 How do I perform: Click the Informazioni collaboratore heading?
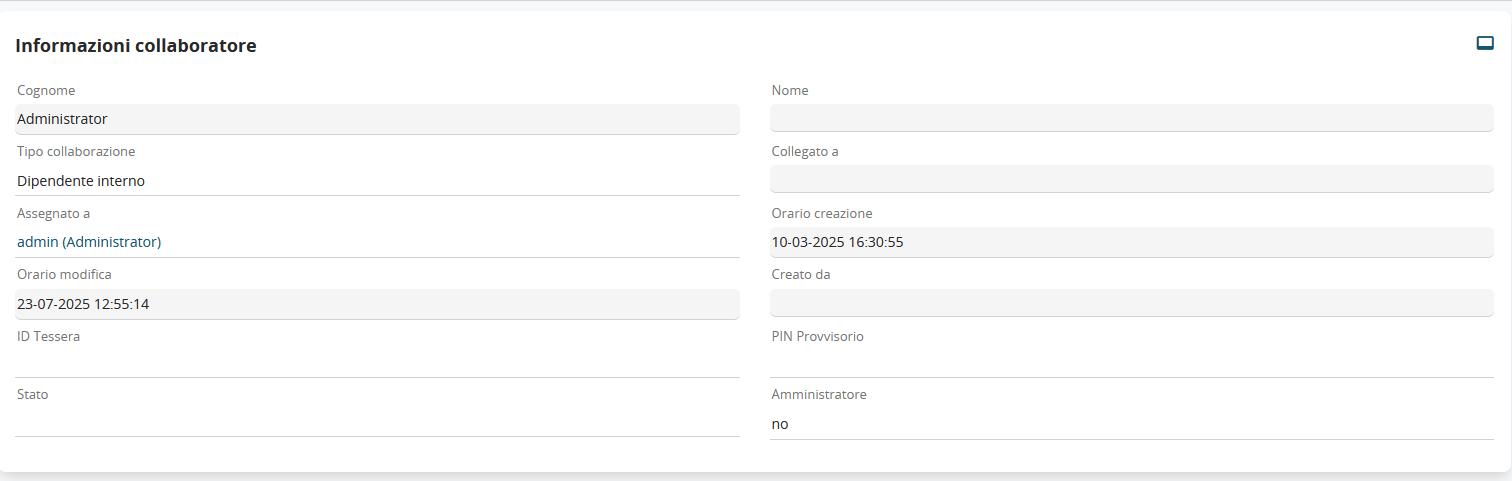(x=136, y=46)
